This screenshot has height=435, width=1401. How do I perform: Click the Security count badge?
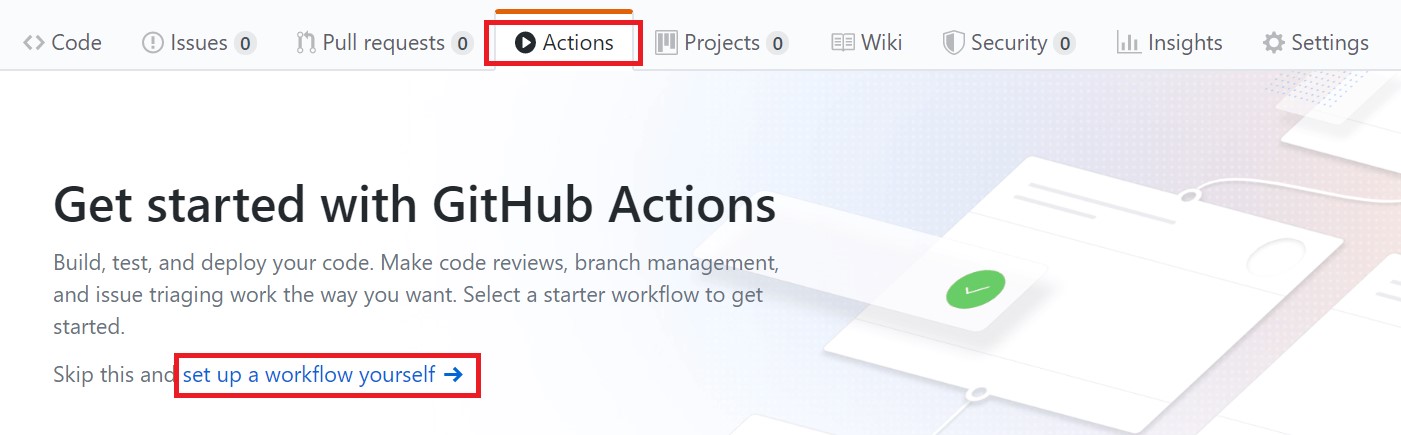pos(1064,43)
